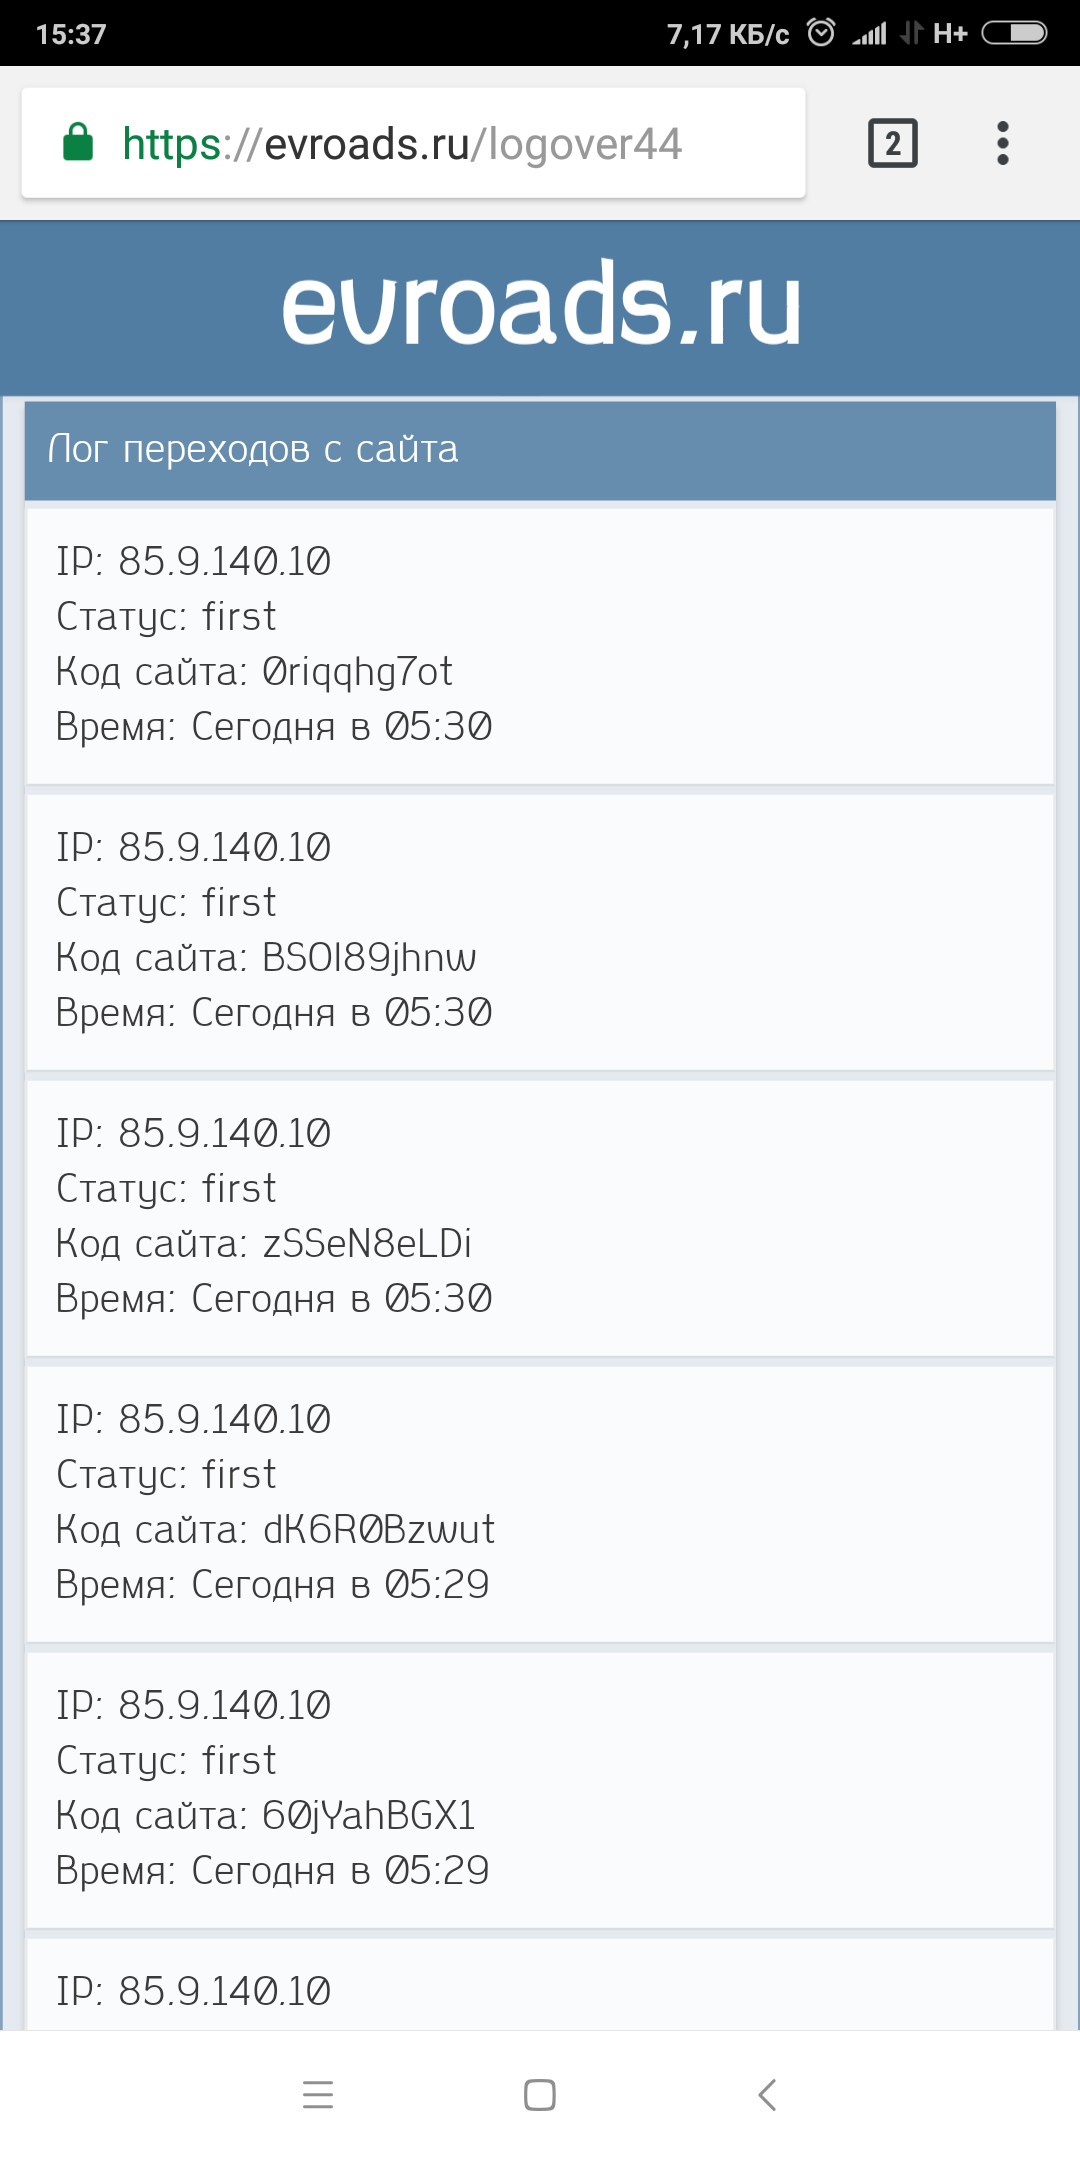Select log entry with code dK6R0Bzwut
Viewport: 1080px width, 2160px height.
coord(540,1503)
